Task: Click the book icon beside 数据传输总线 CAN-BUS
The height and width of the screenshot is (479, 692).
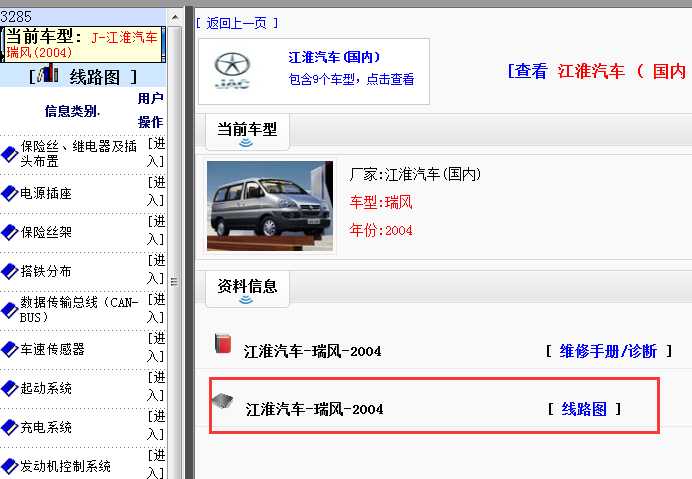Action: point(9,310)
